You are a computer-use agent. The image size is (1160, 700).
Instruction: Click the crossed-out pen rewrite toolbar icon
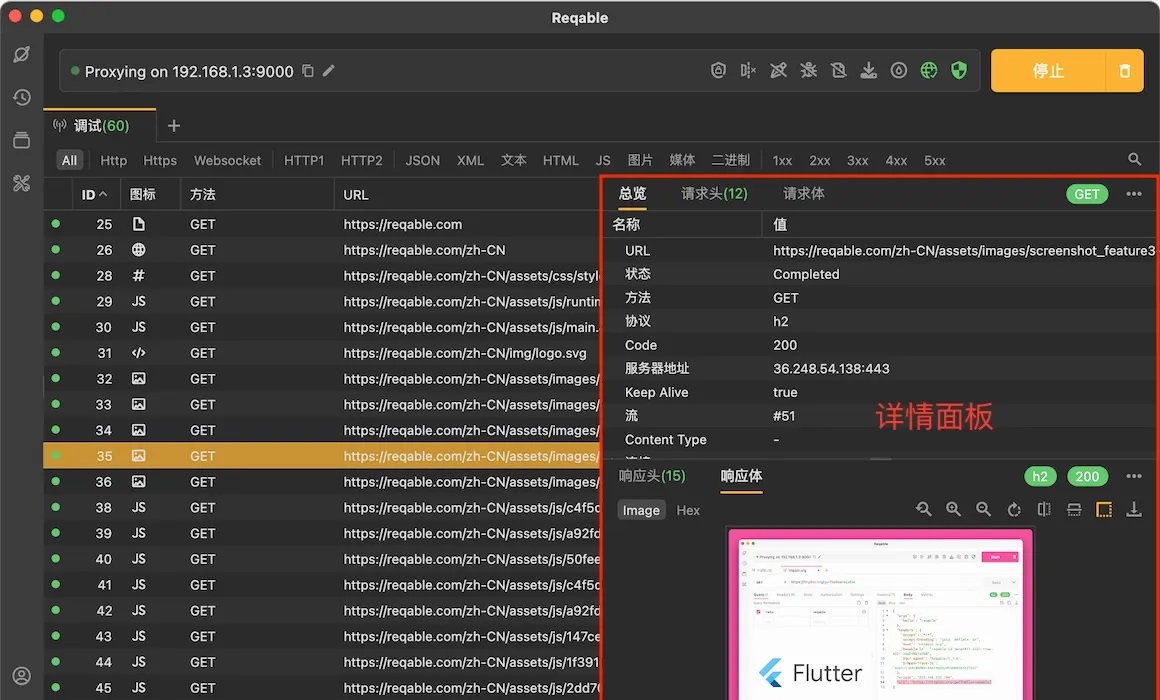[x=778, y=70]
